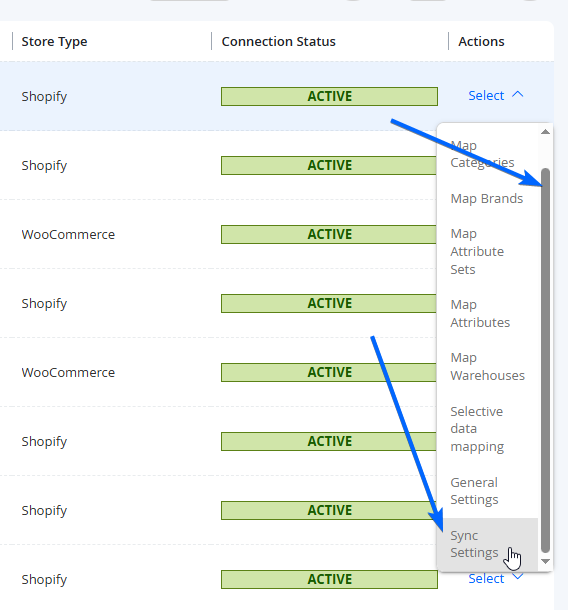The width and height of the screenshot is (568, 610).
Task: Choose Map Brands from the menu
Action: pos(488,198)
